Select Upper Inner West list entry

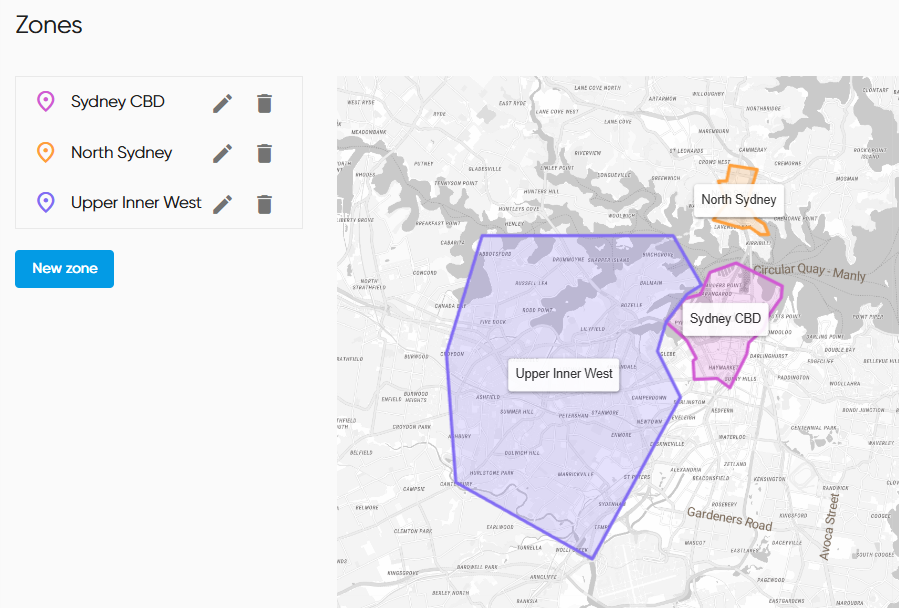(x=136, y=203)
